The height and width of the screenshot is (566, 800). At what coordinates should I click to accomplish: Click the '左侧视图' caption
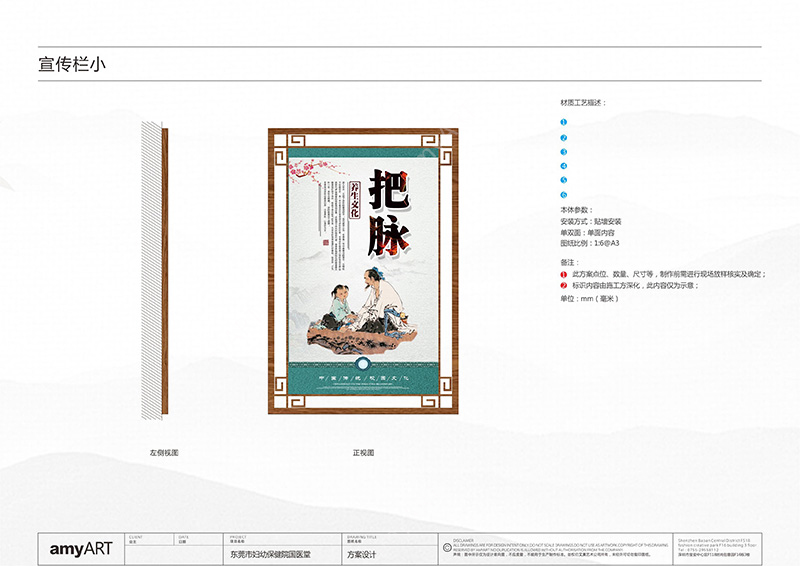click(164, 453)
